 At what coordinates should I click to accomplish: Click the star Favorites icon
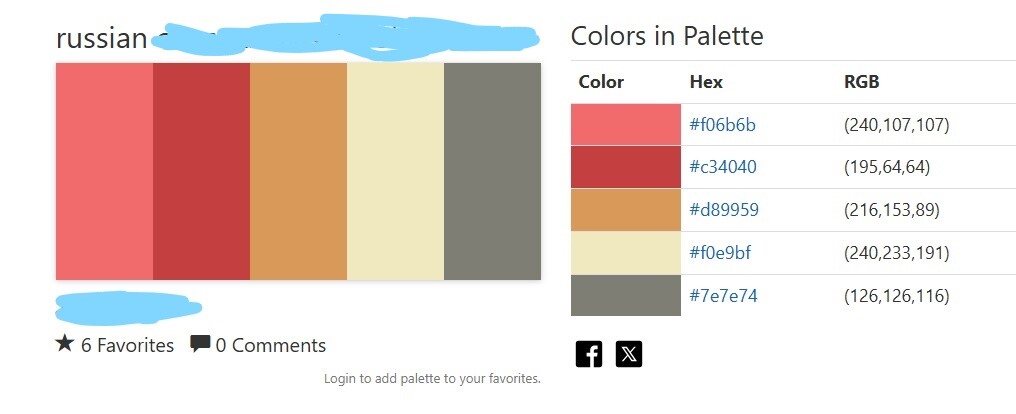pos(65,344)
